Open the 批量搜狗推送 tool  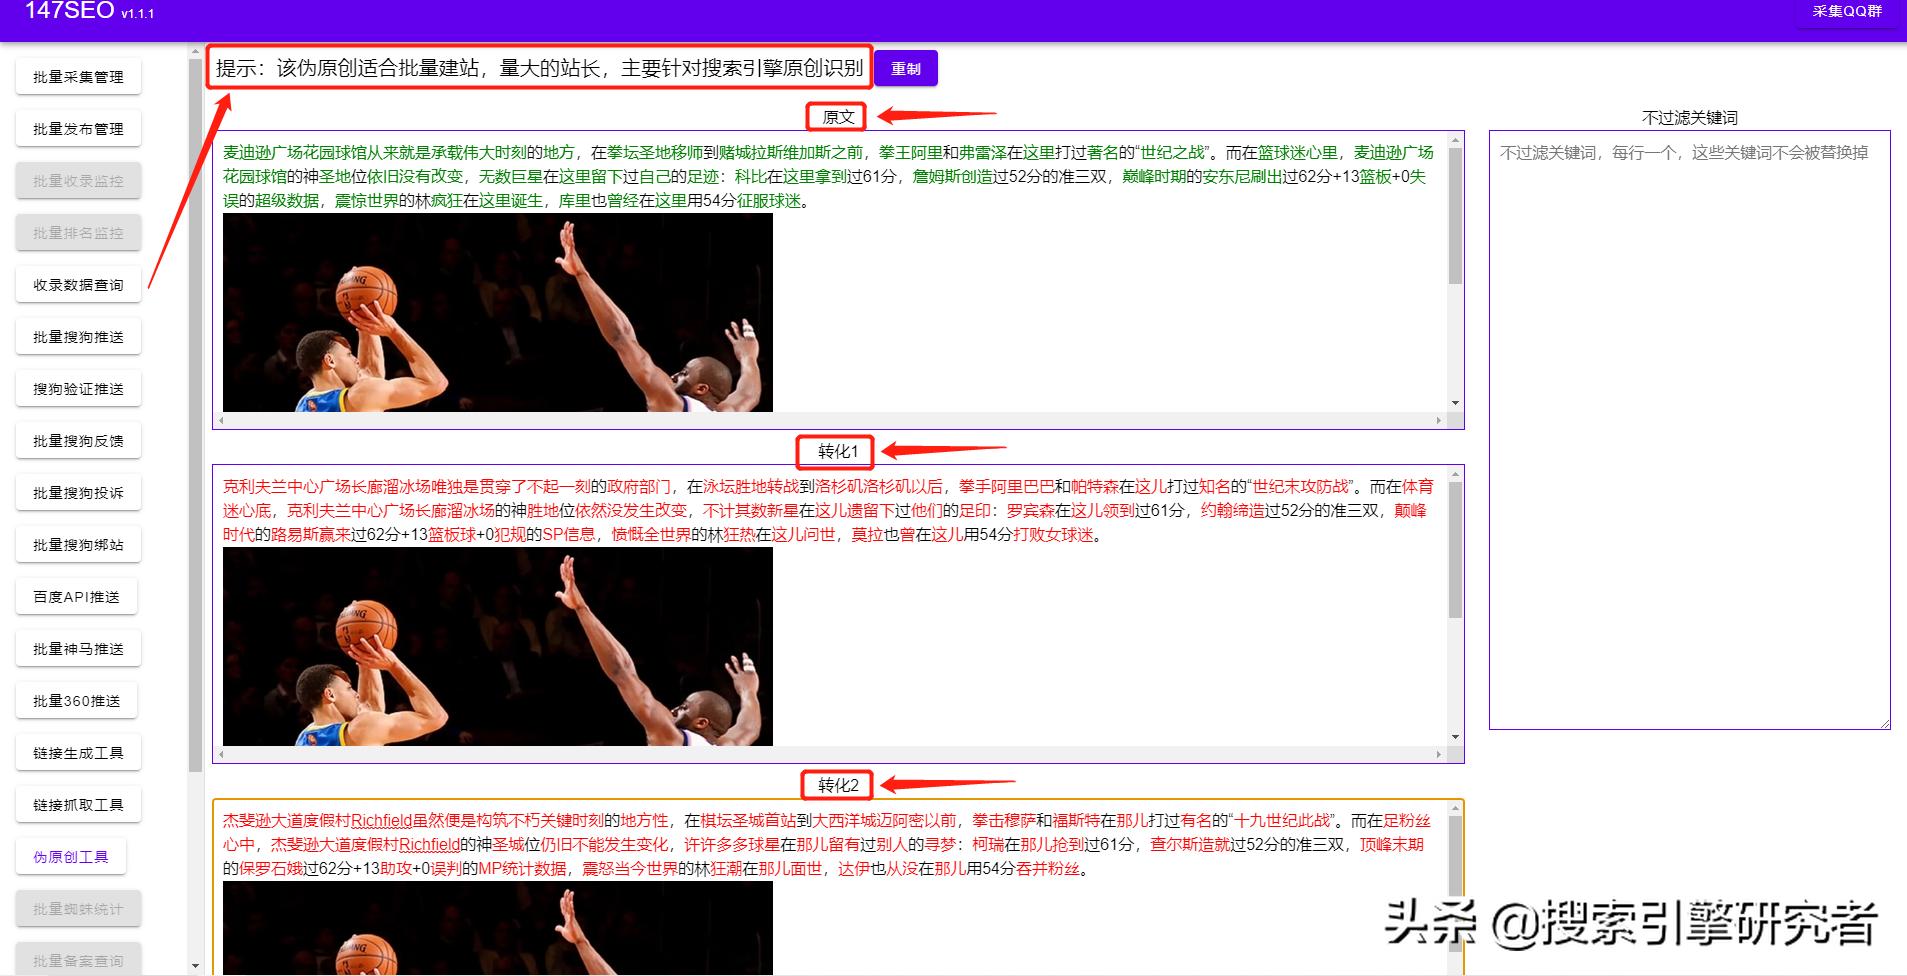[77, 335]
